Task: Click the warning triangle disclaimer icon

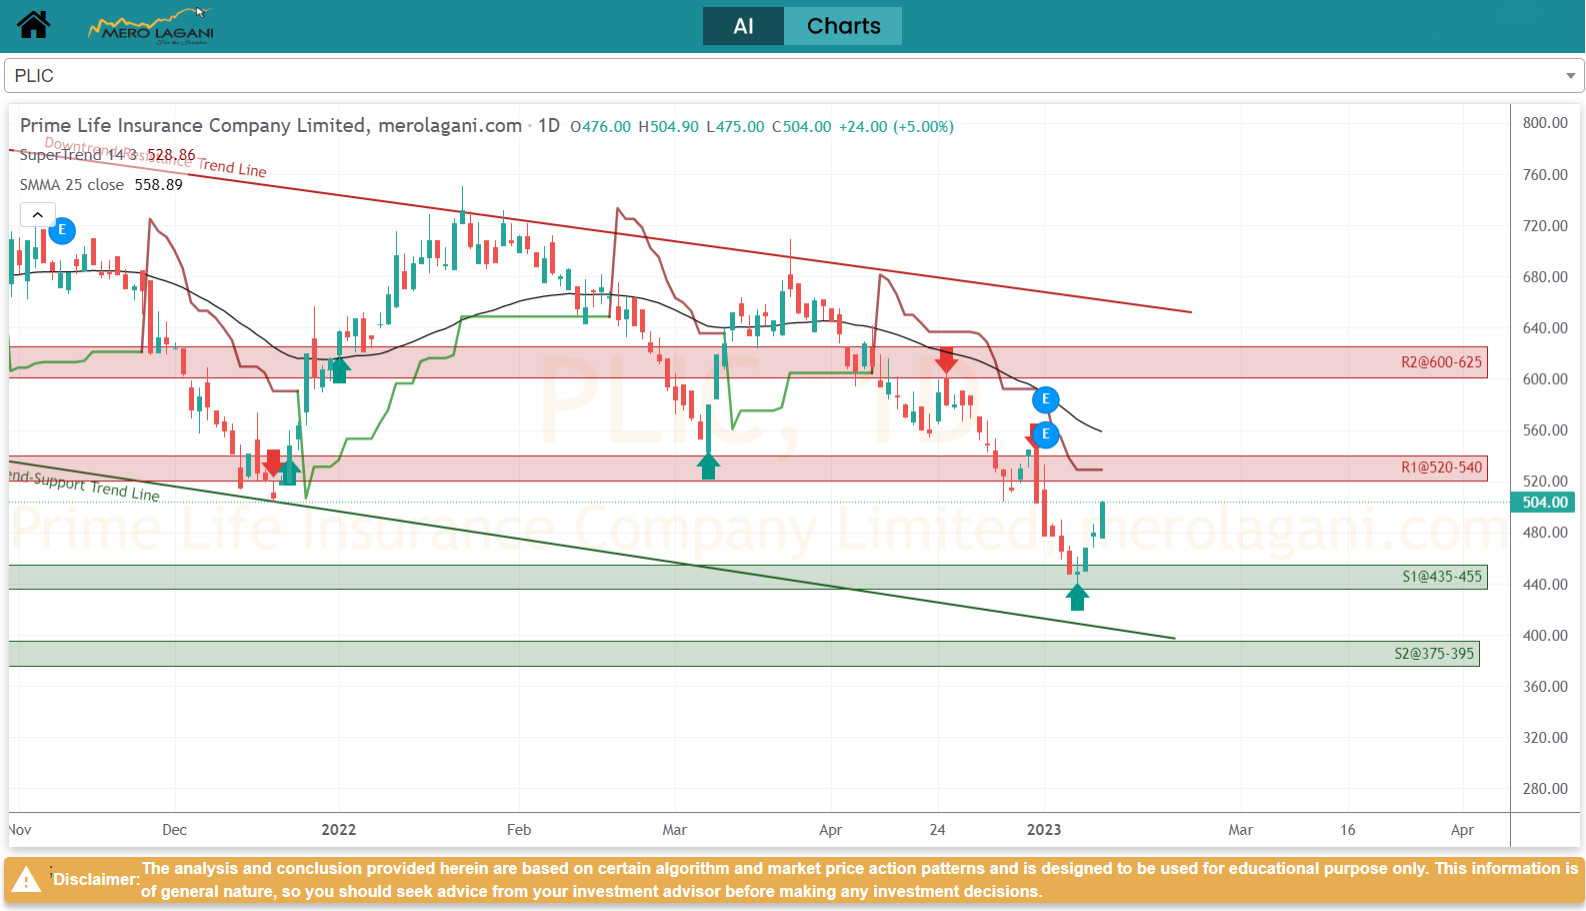Action: [26, 880]
